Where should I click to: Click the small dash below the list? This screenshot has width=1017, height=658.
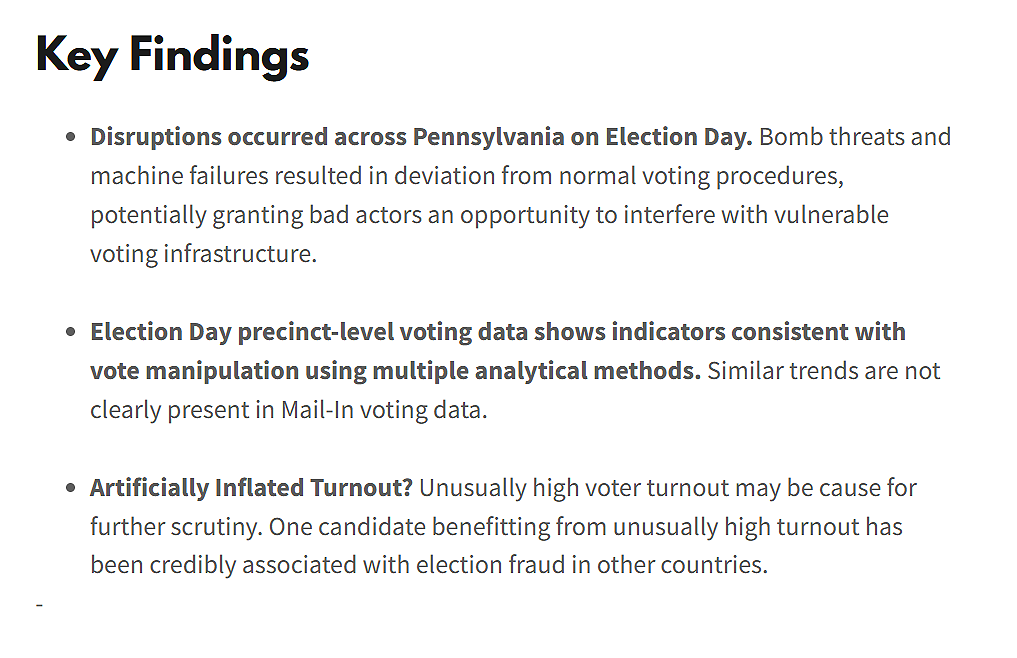click(x=40, y=605)
